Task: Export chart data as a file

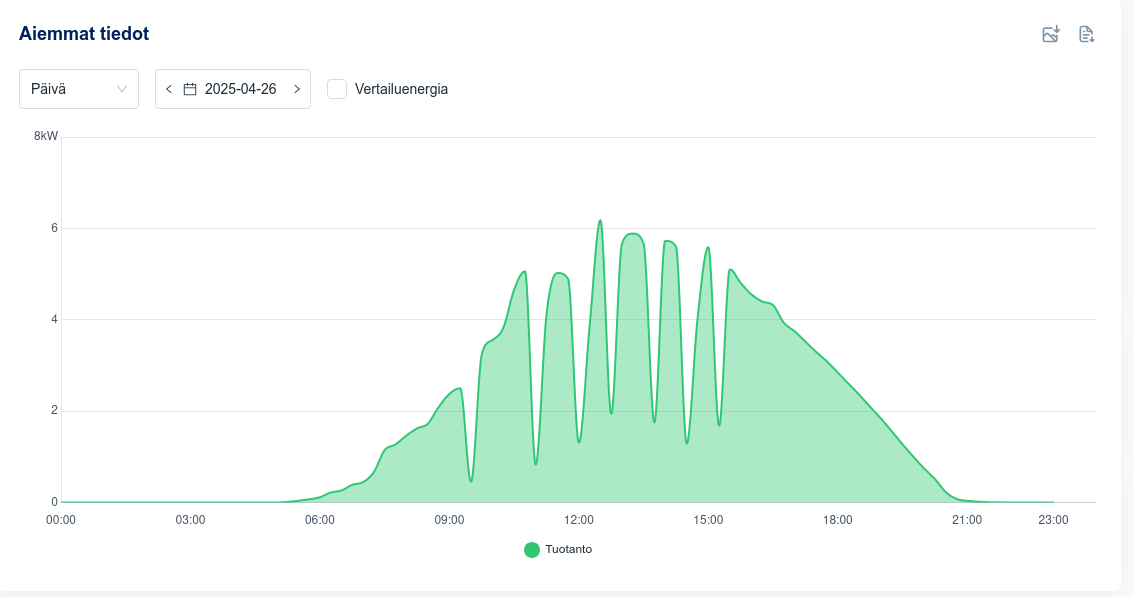Action: (1086, 34)
